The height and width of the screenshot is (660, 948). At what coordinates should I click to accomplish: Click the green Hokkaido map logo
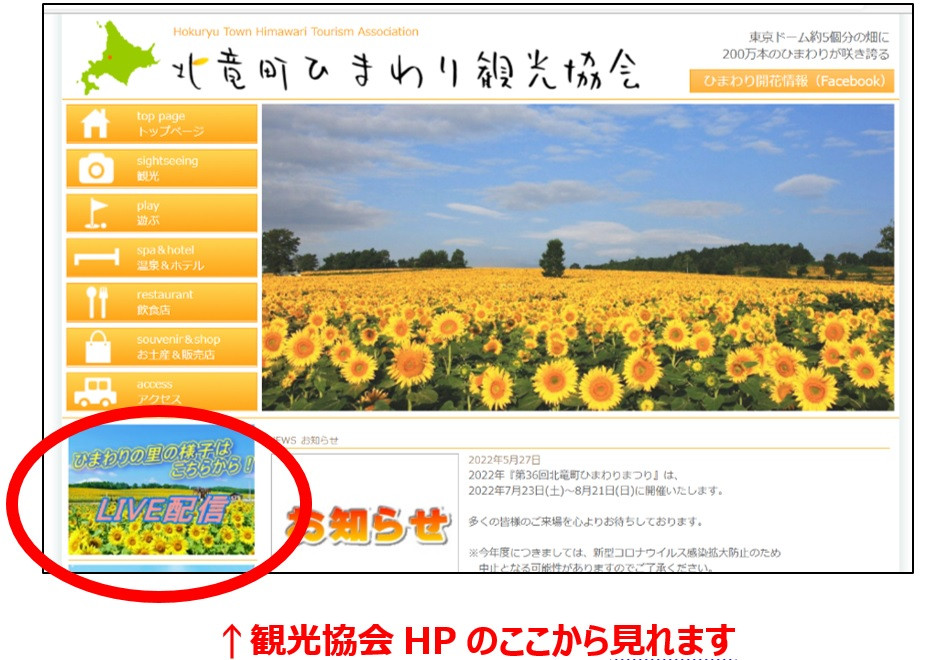tap(118, 57)
